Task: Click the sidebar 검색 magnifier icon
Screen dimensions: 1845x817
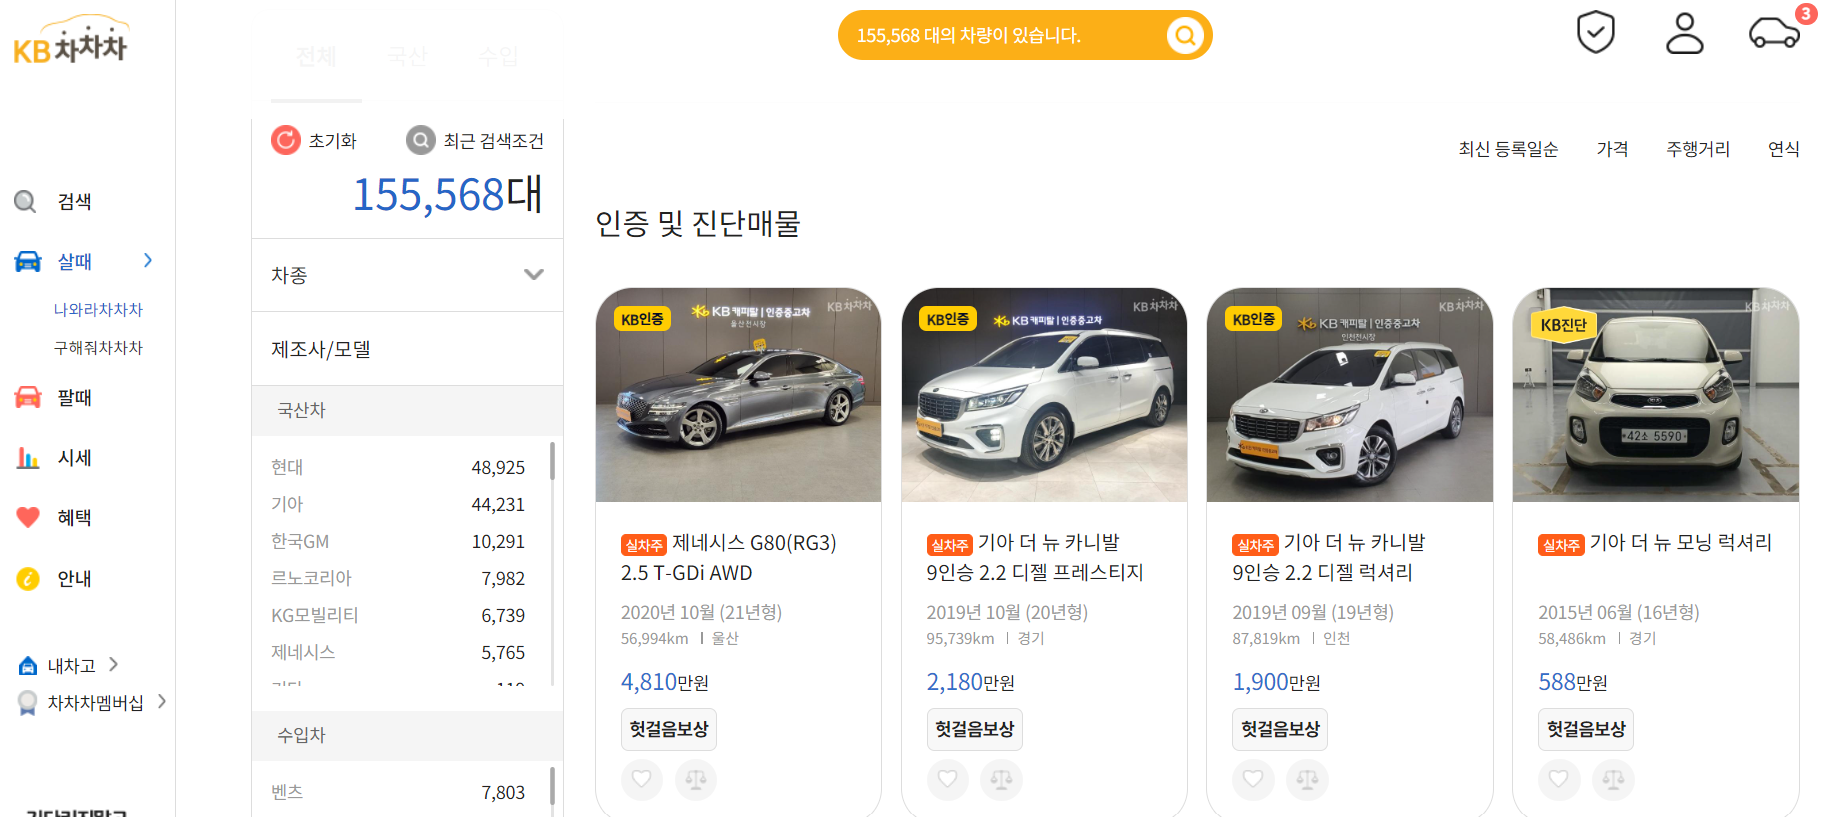Action: [26, 201]
